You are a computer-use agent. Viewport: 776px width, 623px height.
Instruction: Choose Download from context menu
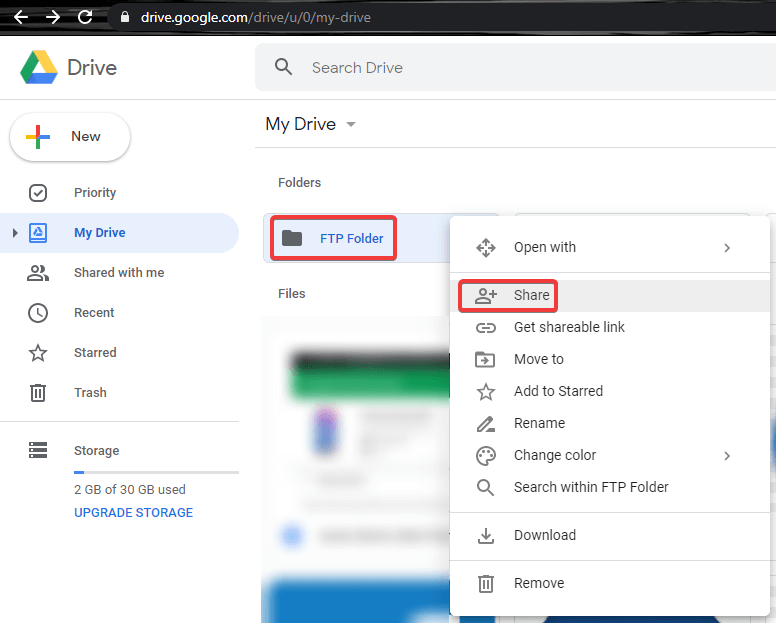610,535
